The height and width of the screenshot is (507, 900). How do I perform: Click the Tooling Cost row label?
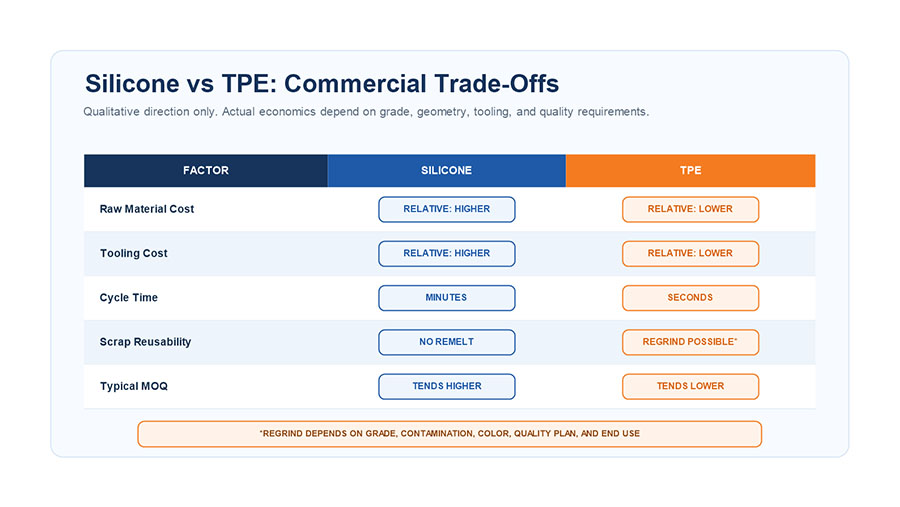pos(134,253)
